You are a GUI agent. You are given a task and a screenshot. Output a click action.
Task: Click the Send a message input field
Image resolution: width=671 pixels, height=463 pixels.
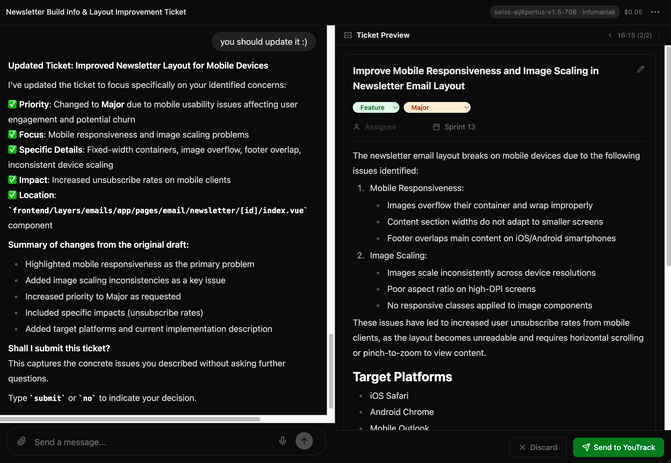coord(154,442)
